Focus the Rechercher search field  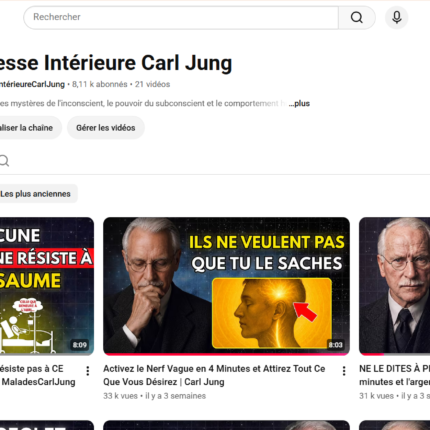coord(181,17)
